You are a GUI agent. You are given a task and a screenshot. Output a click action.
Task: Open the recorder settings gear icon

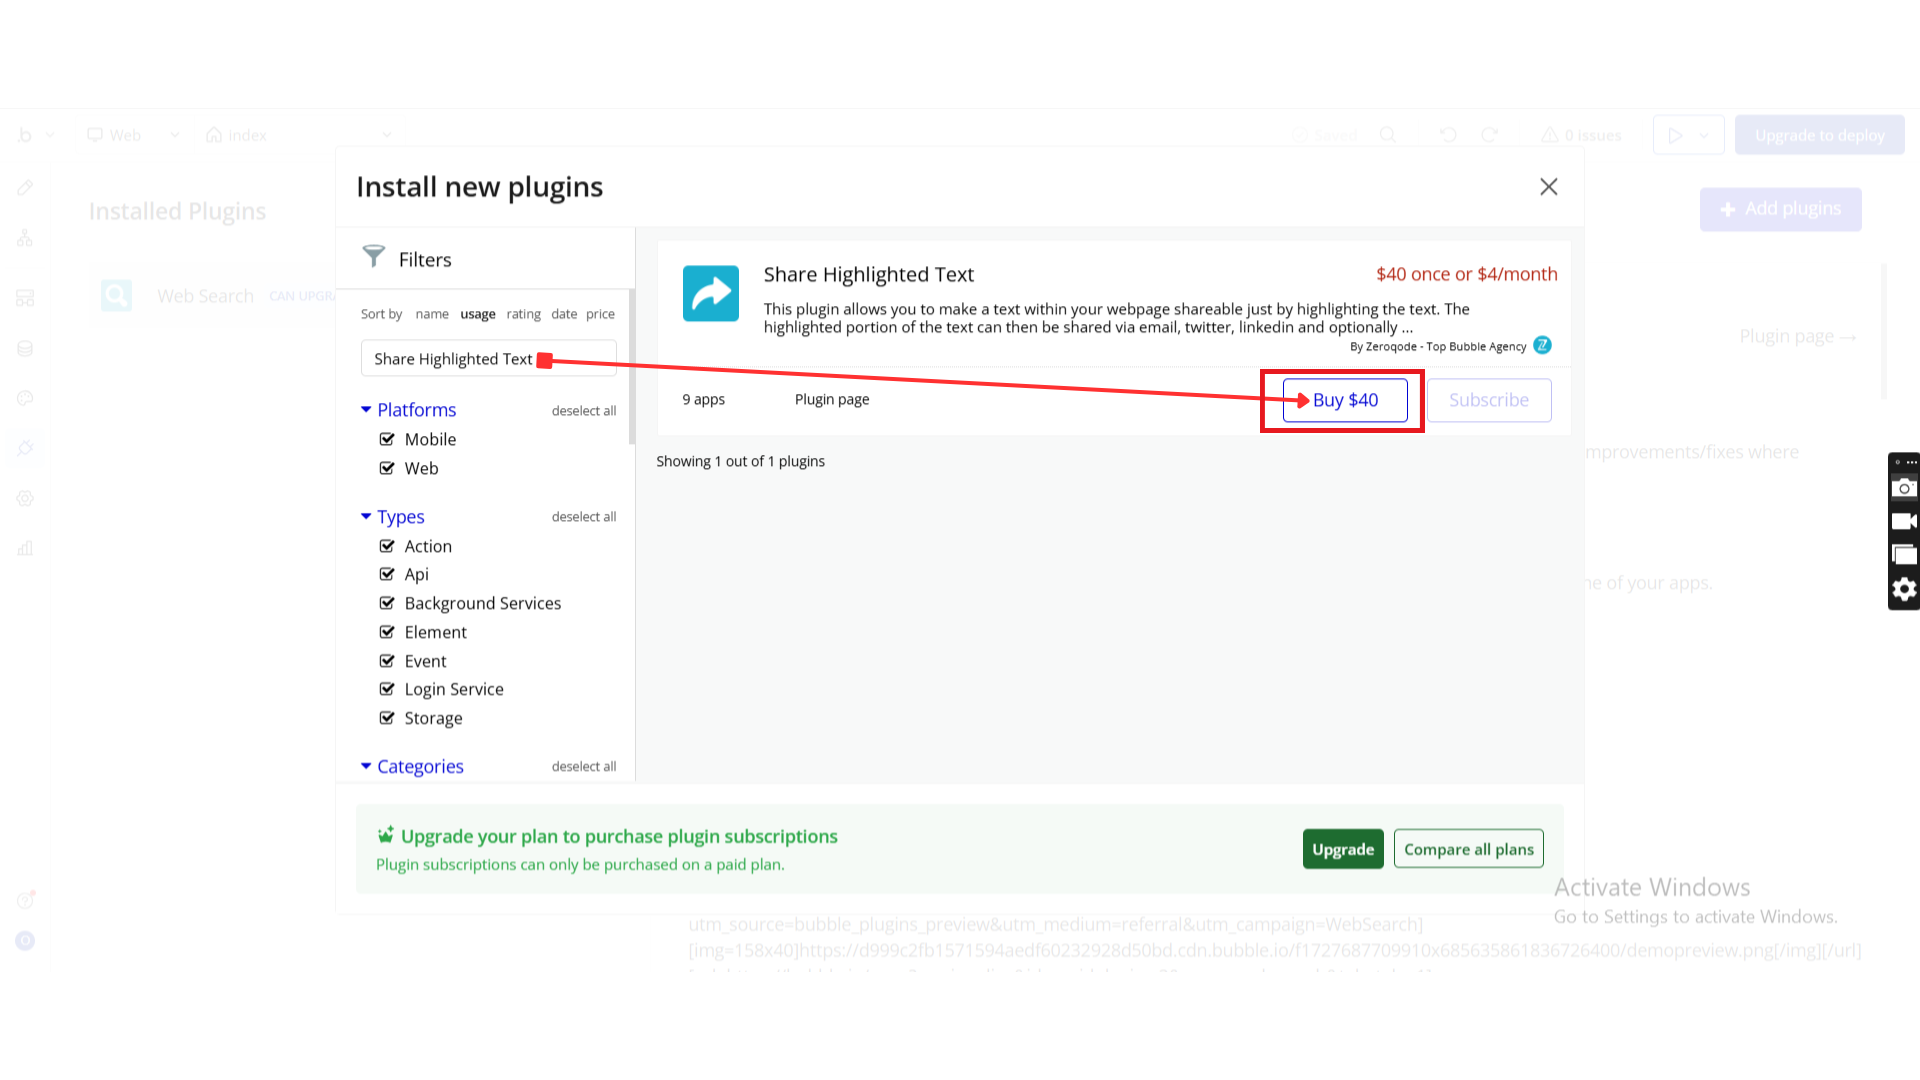[x=1904, y=589]
